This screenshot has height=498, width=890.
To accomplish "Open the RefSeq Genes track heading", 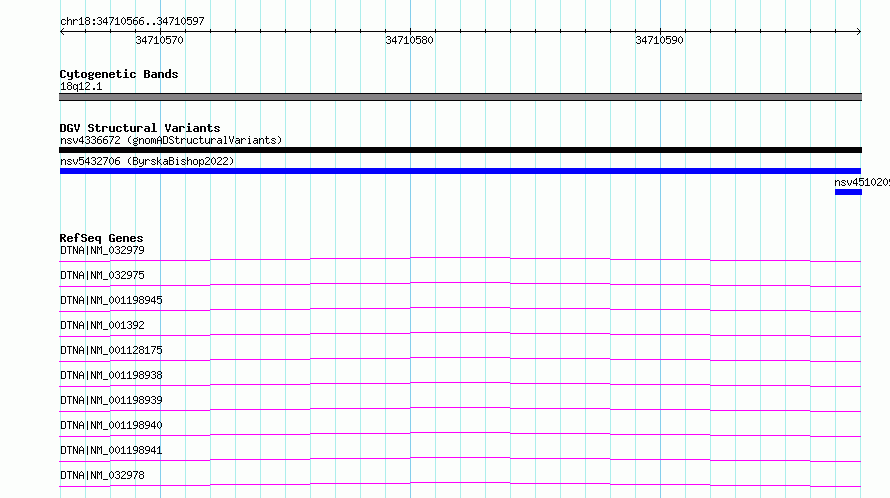I will tap(102, 238).
